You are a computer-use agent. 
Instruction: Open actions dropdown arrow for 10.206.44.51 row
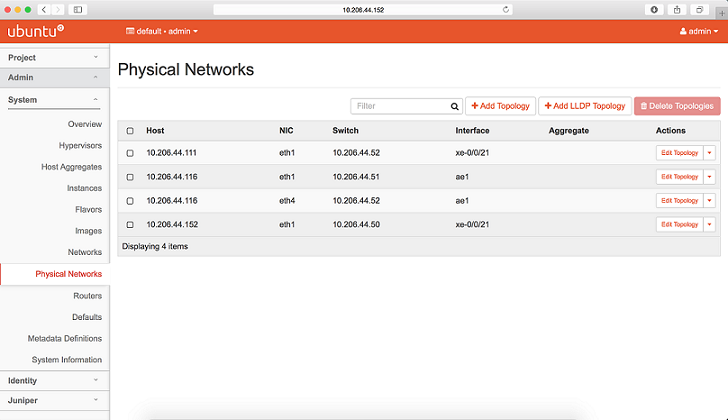click(x=709, y=176)
